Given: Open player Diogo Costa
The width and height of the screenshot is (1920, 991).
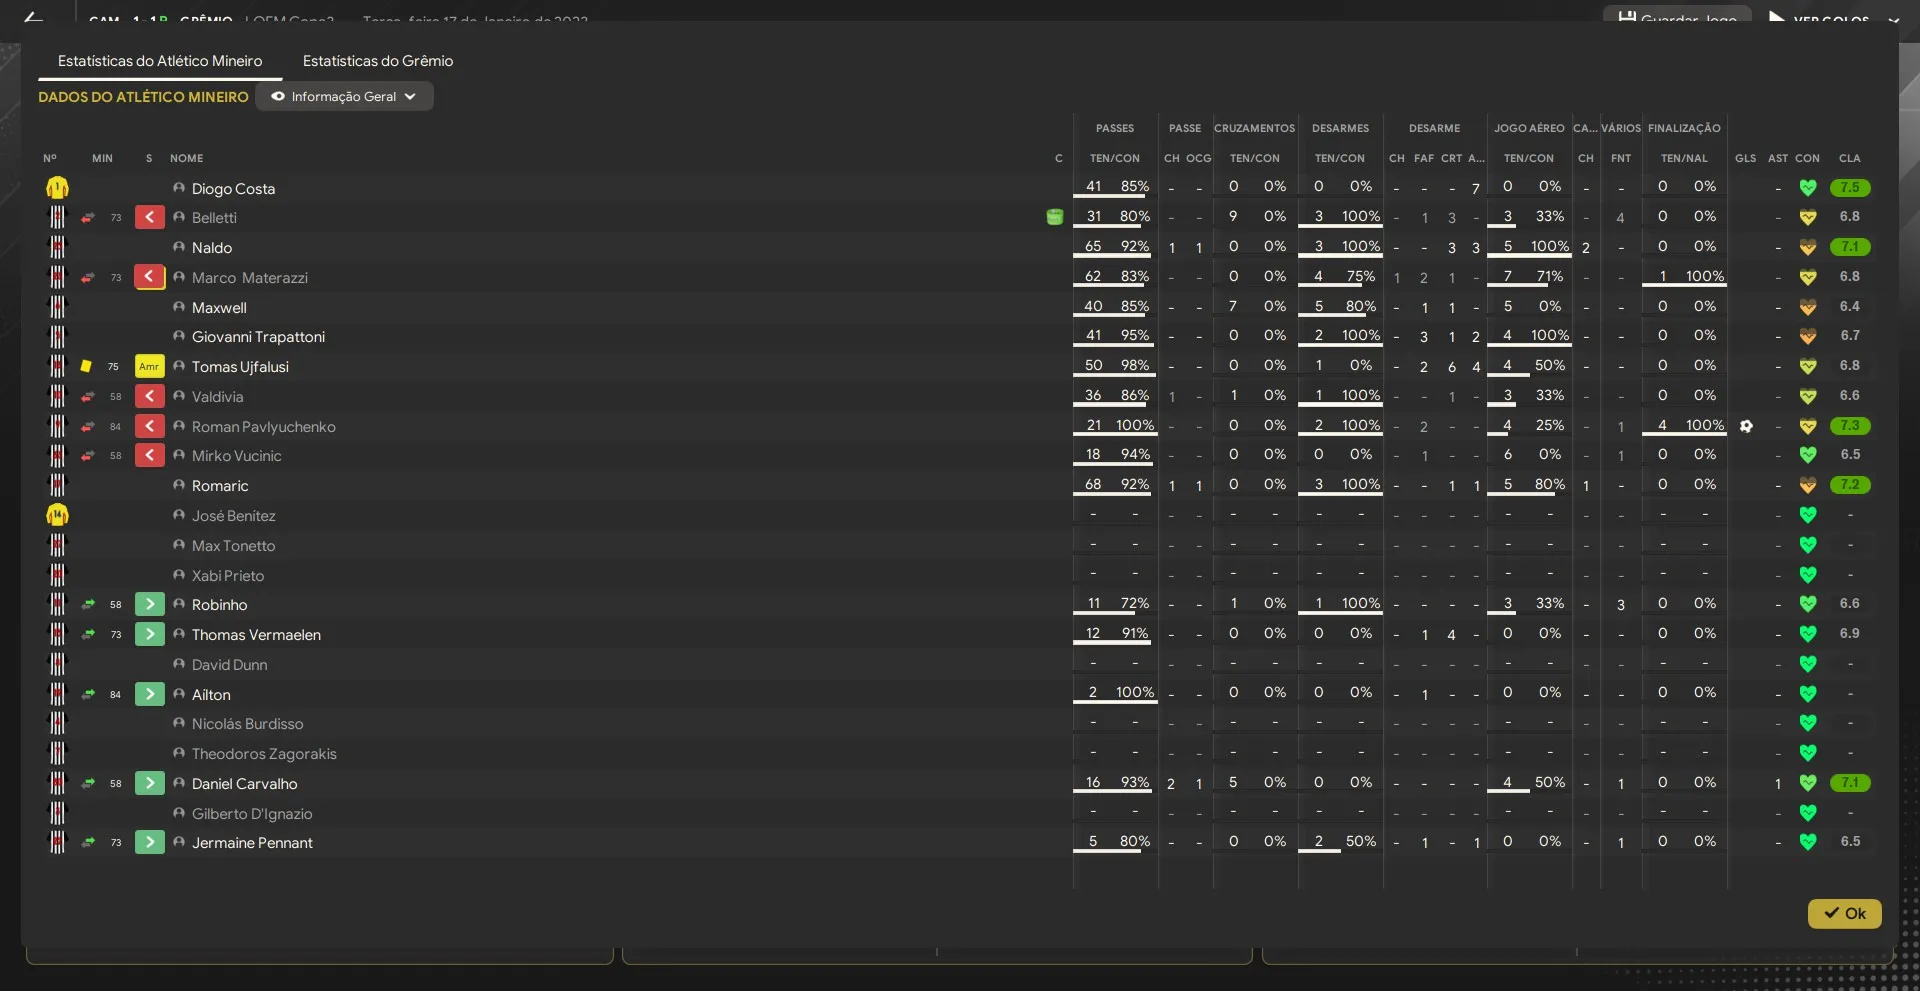Looking at the screenshot, I should tap(233, 188).
